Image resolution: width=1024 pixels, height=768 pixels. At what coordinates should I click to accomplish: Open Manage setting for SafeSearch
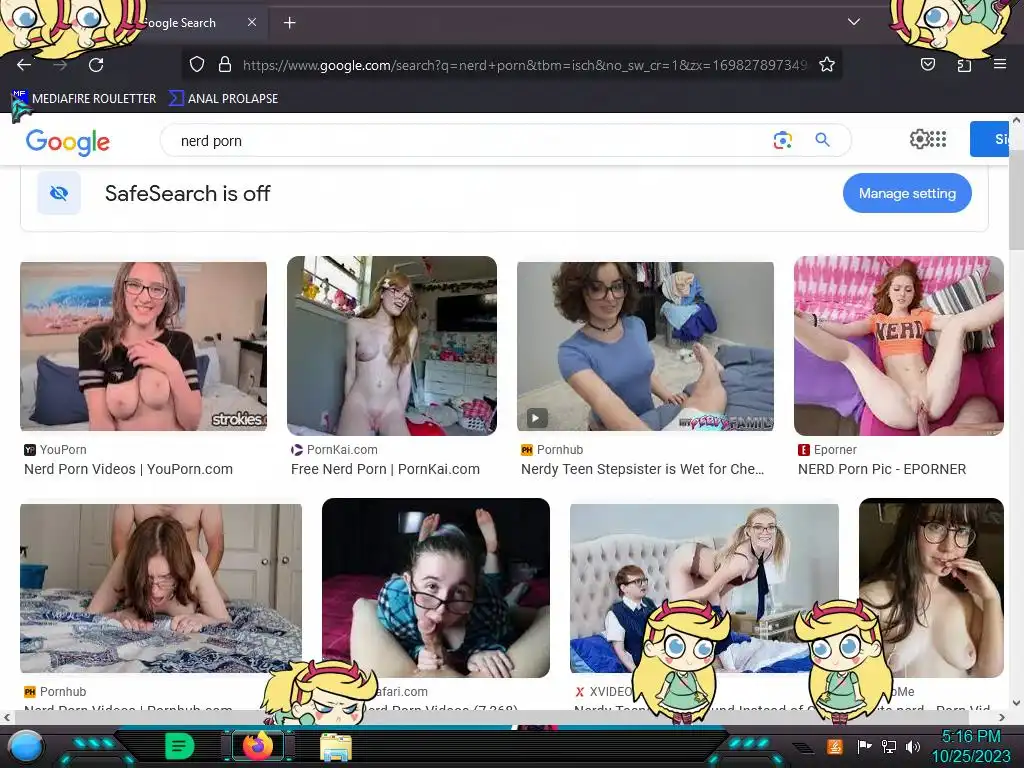pos(907,193)
